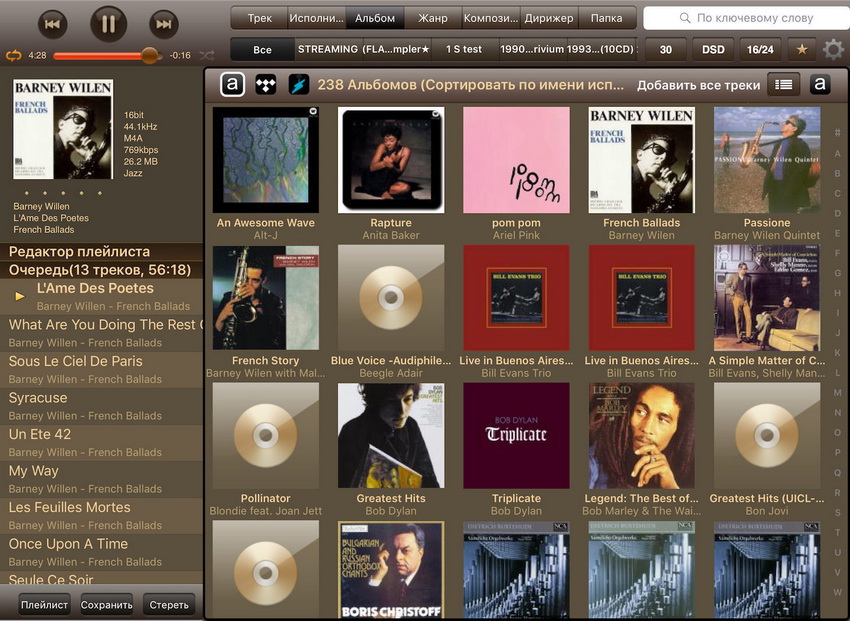The width and height of the screenshot is (850, 621).
Task: Open the French Ballads album in the grid
Action: pyautogui.click(x=641, y=160)
